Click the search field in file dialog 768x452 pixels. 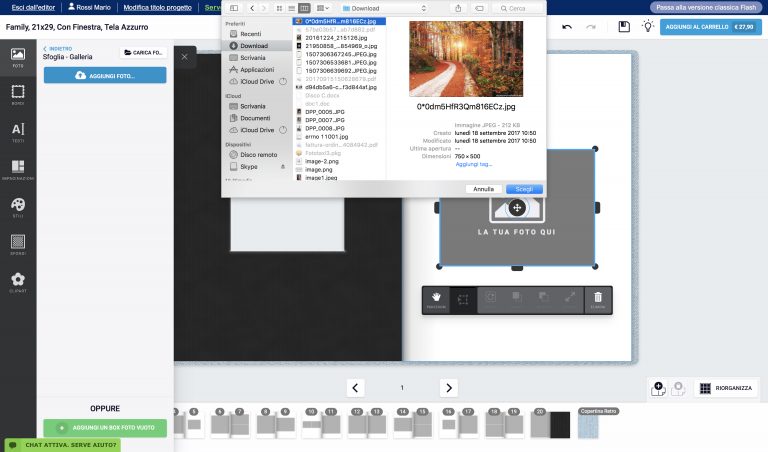518,8
